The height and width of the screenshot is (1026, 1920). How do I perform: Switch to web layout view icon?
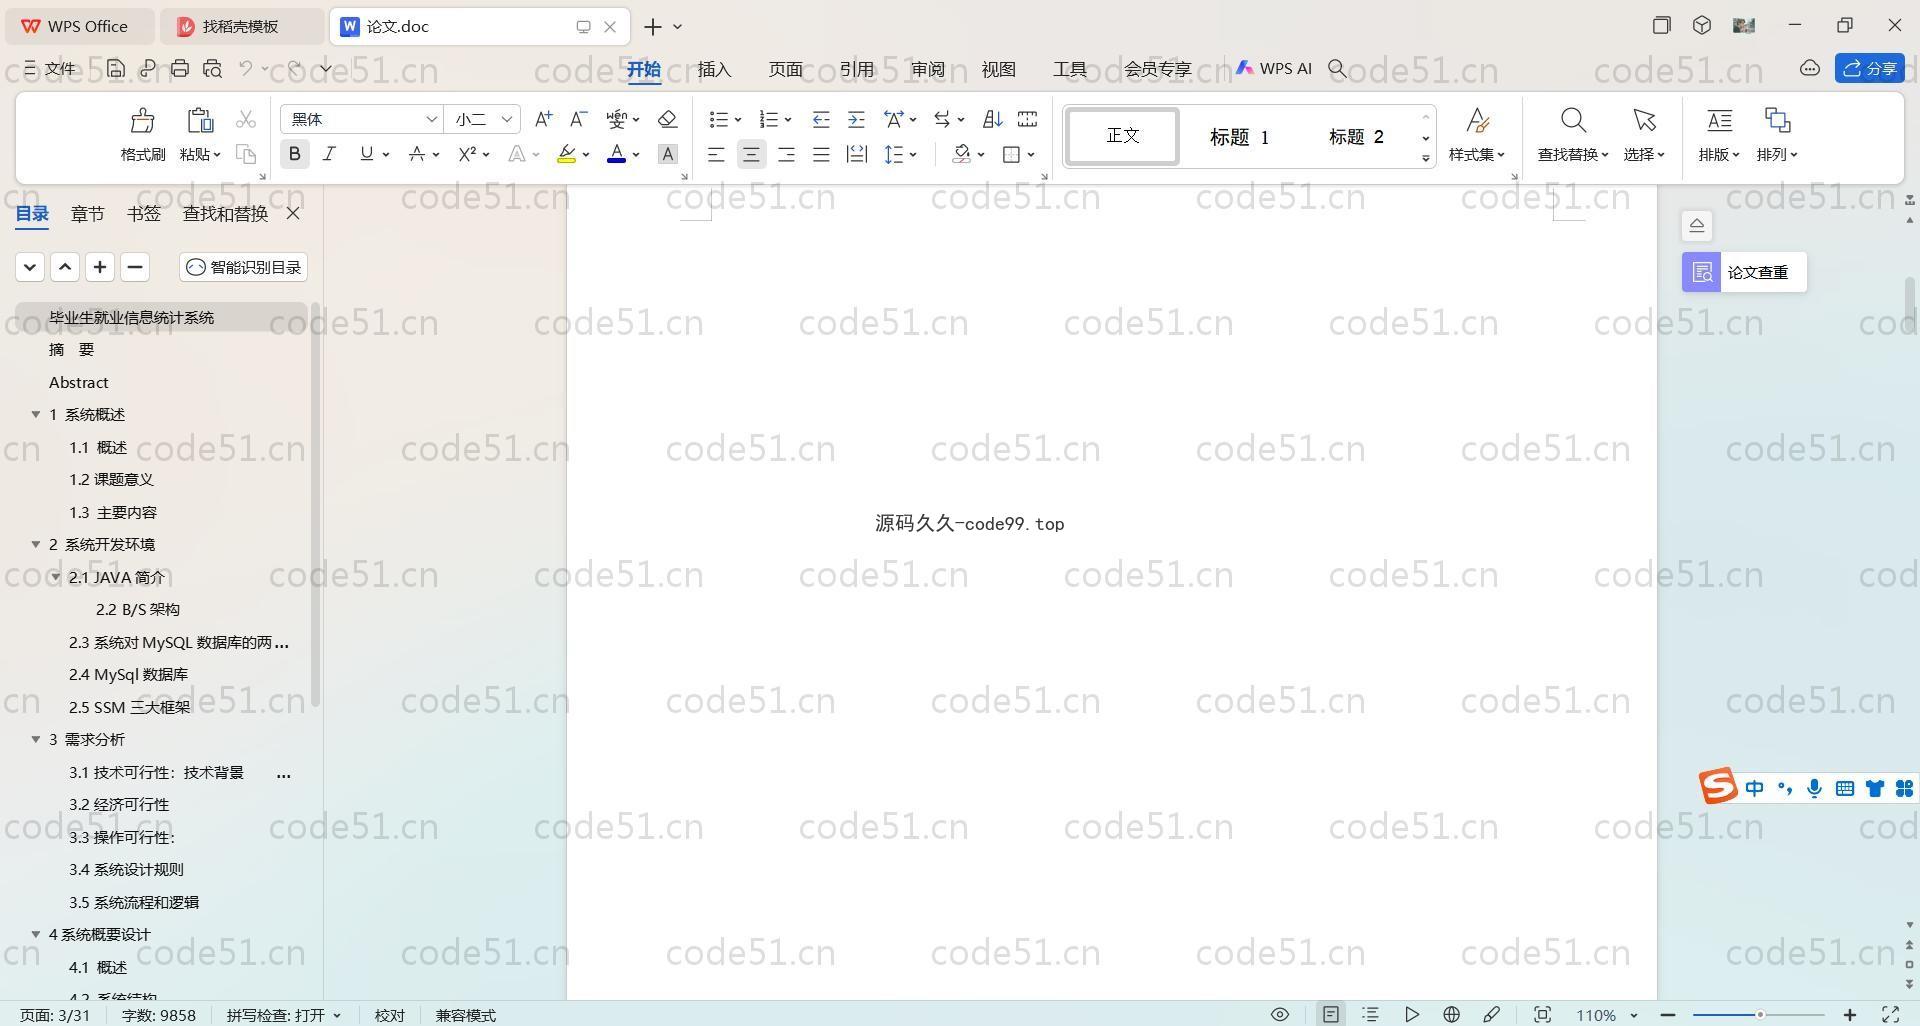[x=1451, y=1014]
